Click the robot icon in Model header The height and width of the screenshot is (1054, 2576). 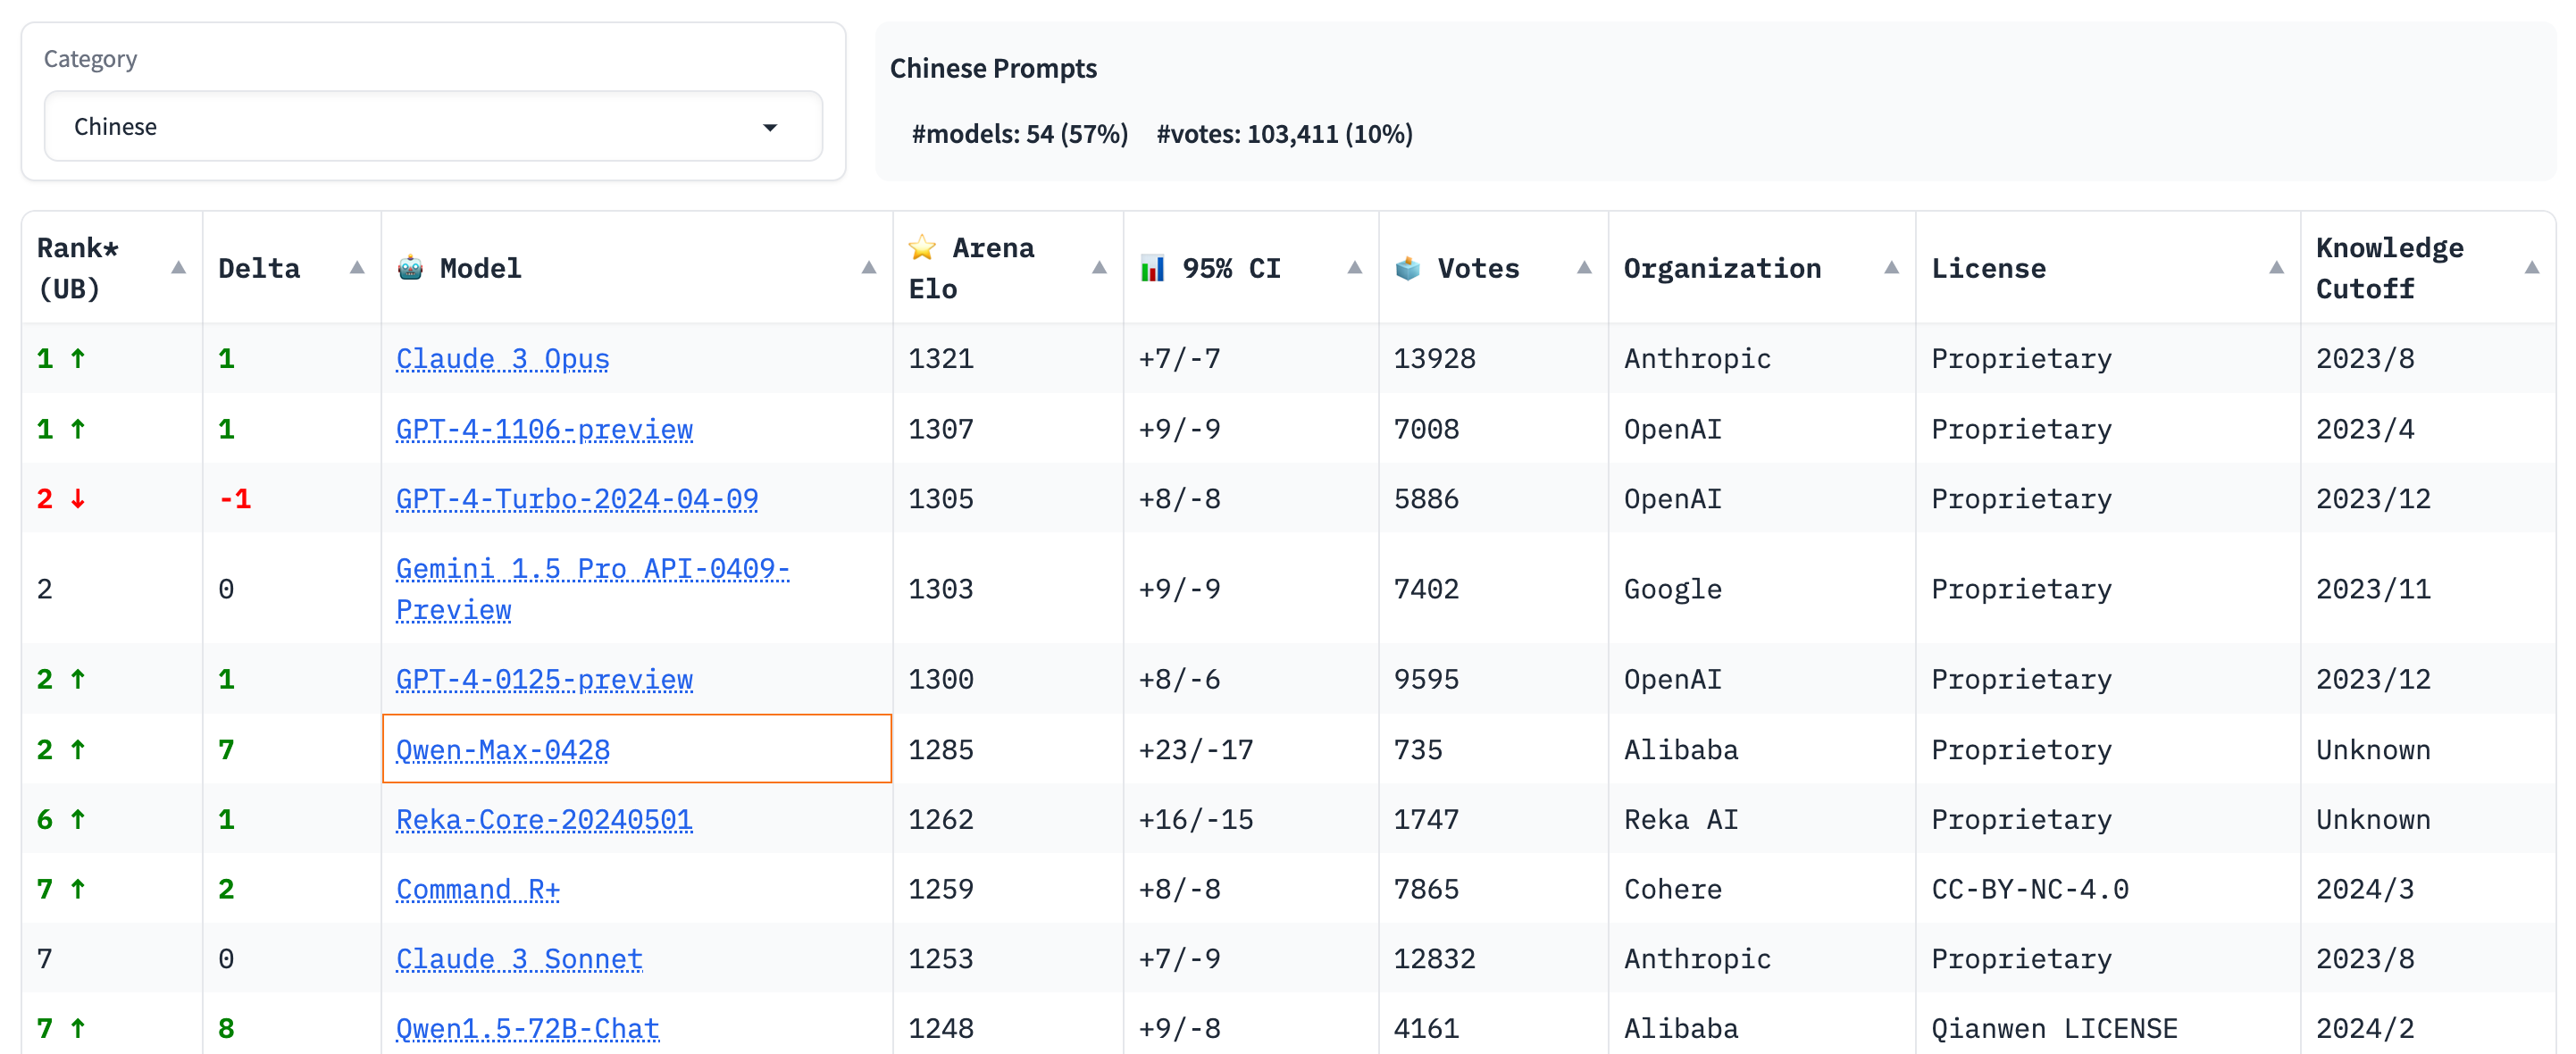(410, 268)
